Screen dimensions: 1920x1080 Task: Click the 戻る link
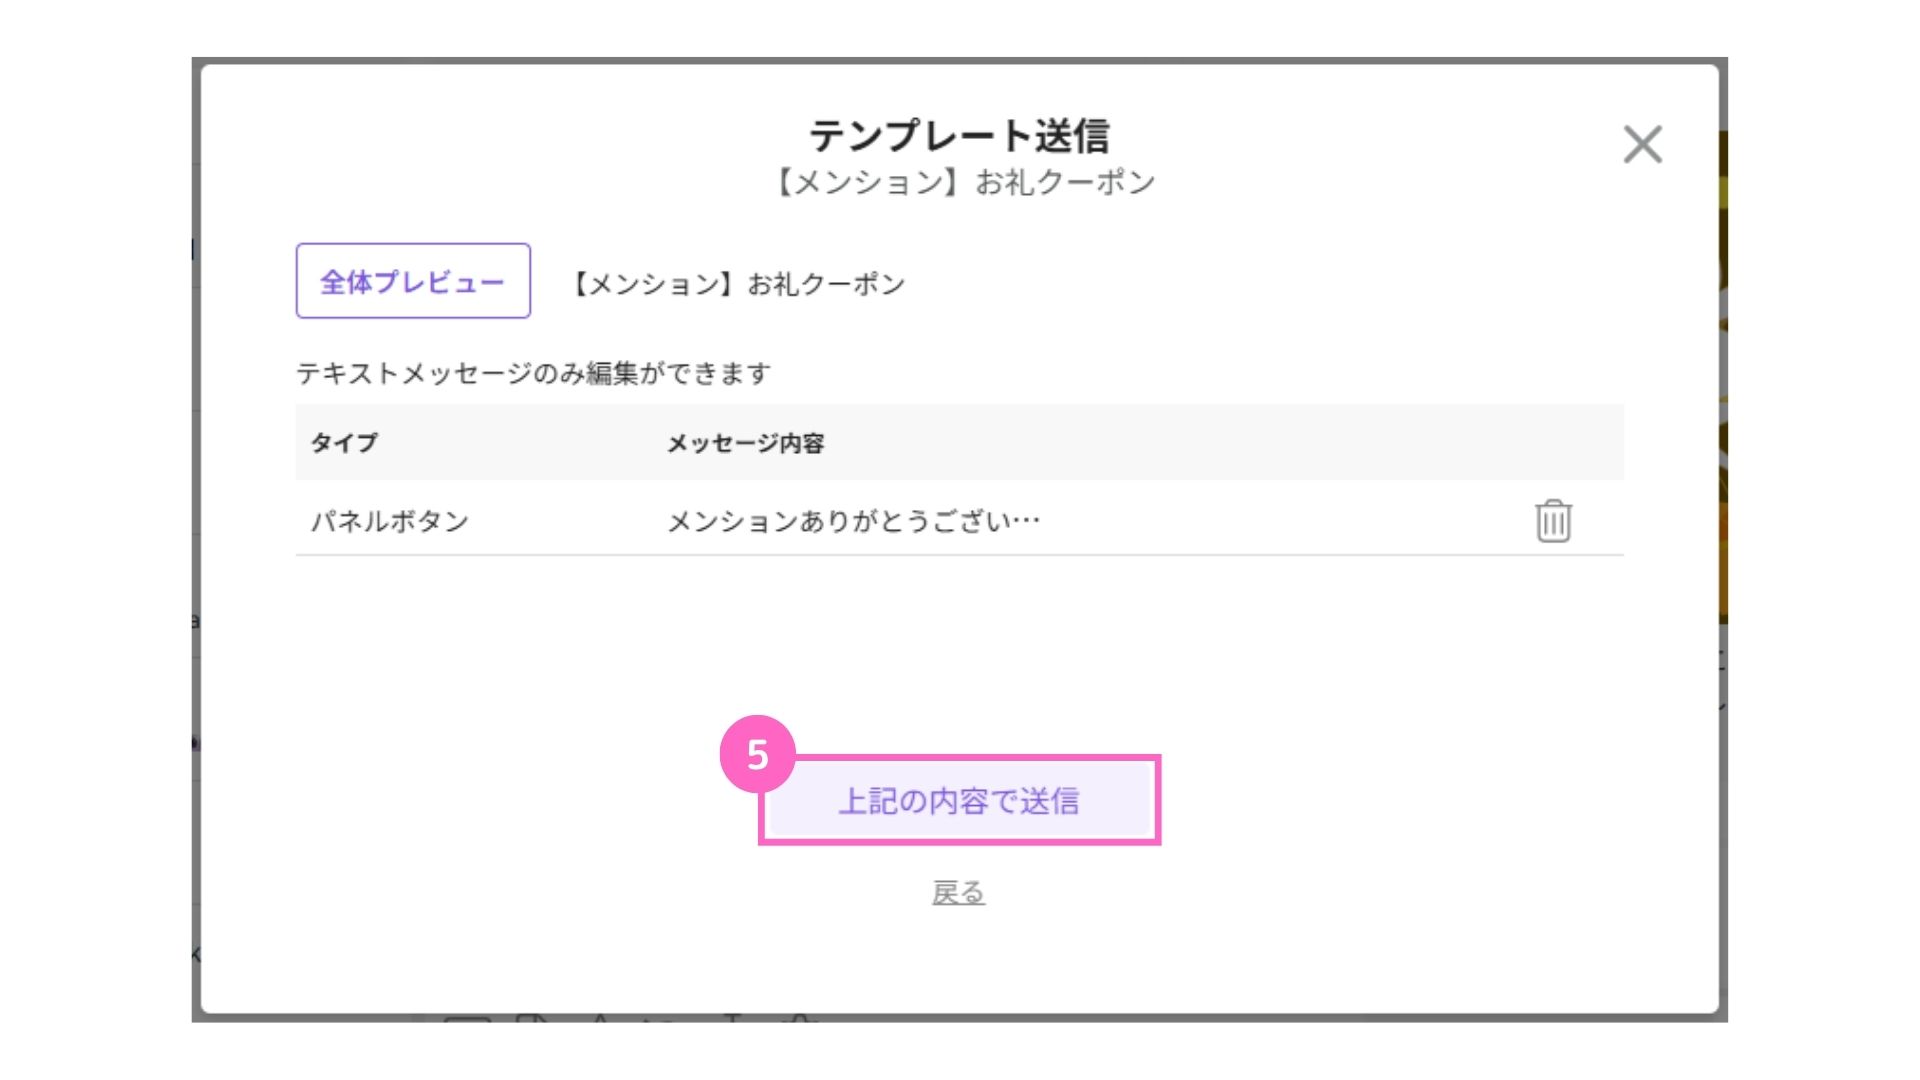point(958,892)
